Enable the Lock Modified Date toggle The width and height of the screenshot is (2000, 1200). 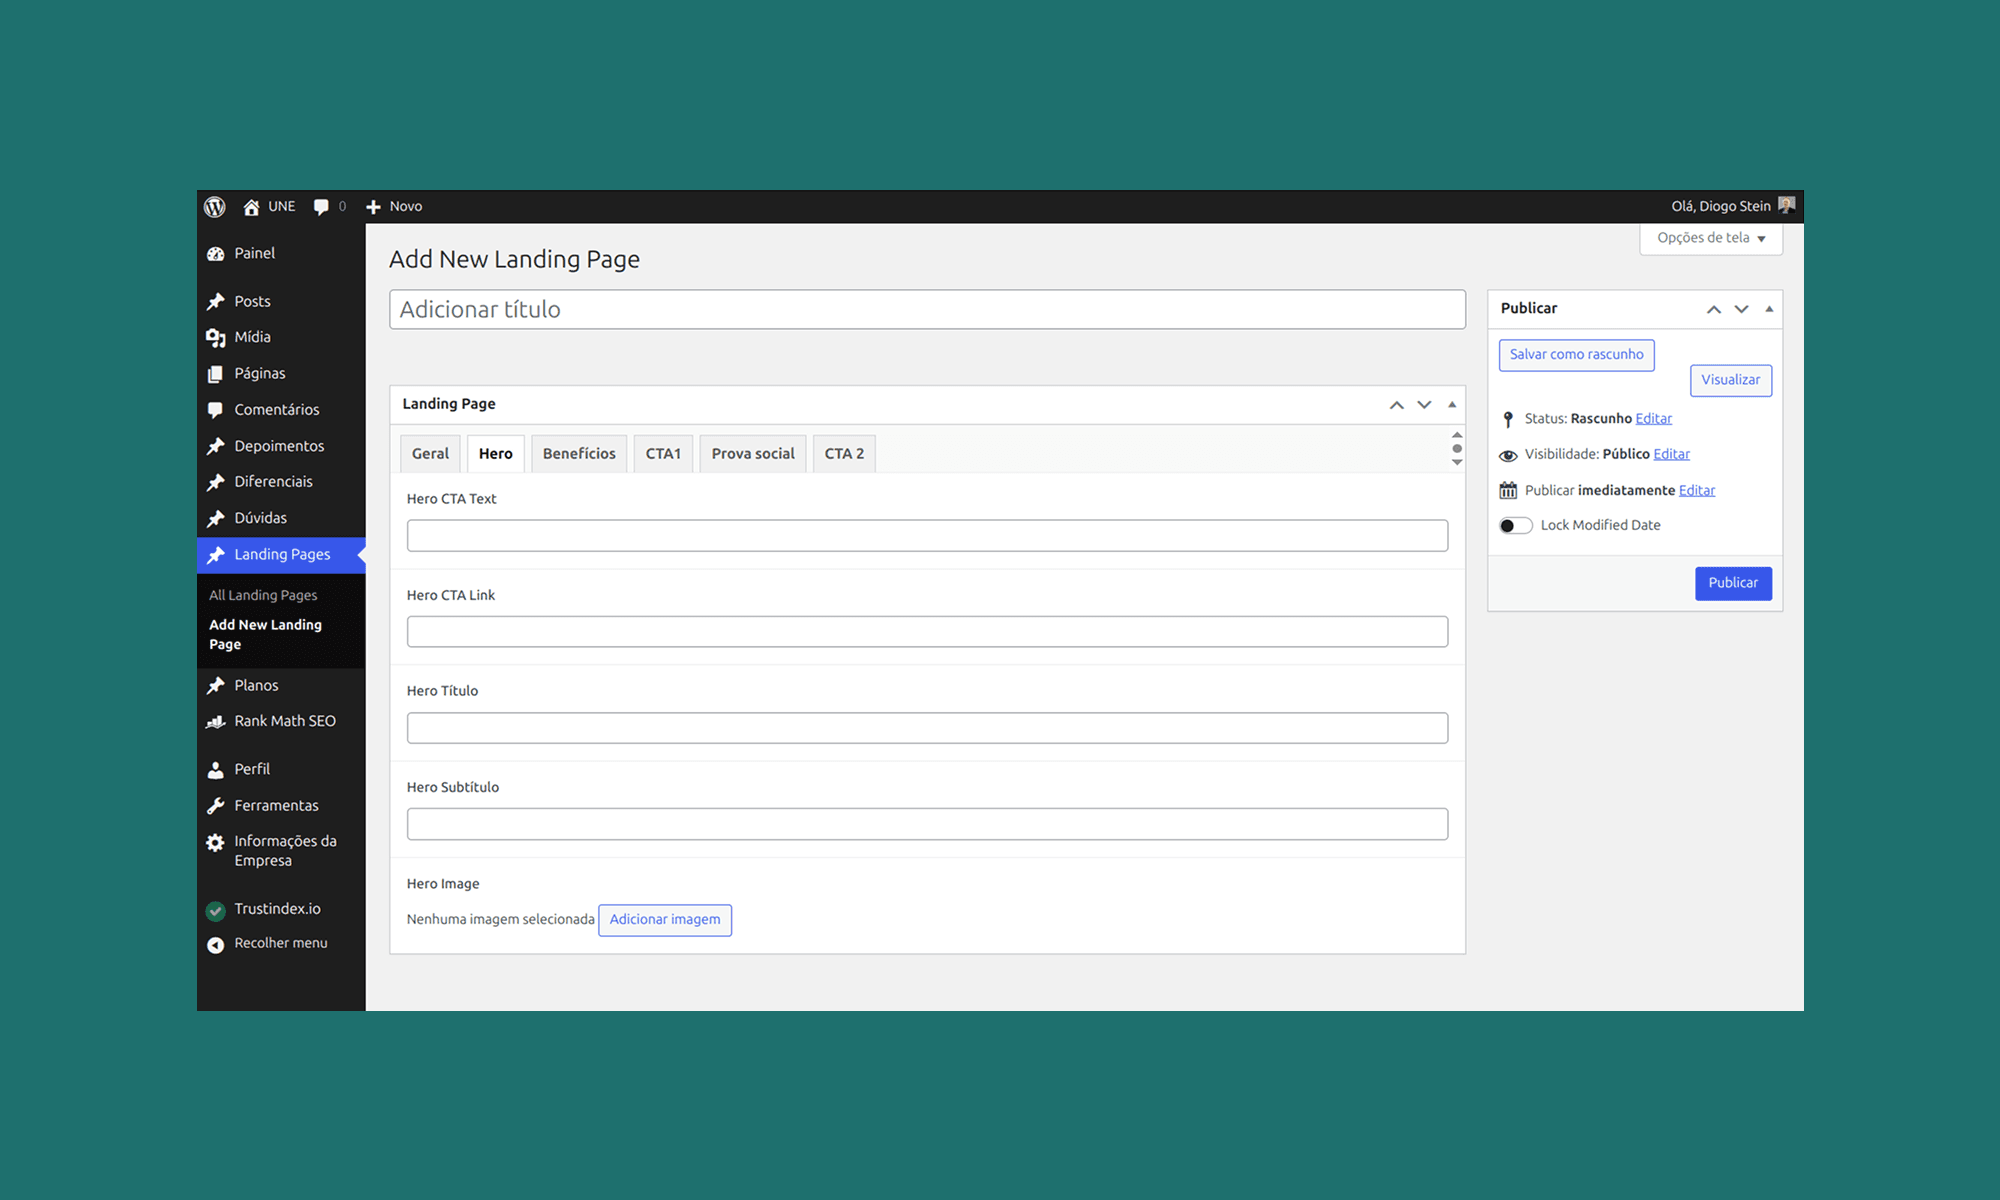tap(1515, 525)
